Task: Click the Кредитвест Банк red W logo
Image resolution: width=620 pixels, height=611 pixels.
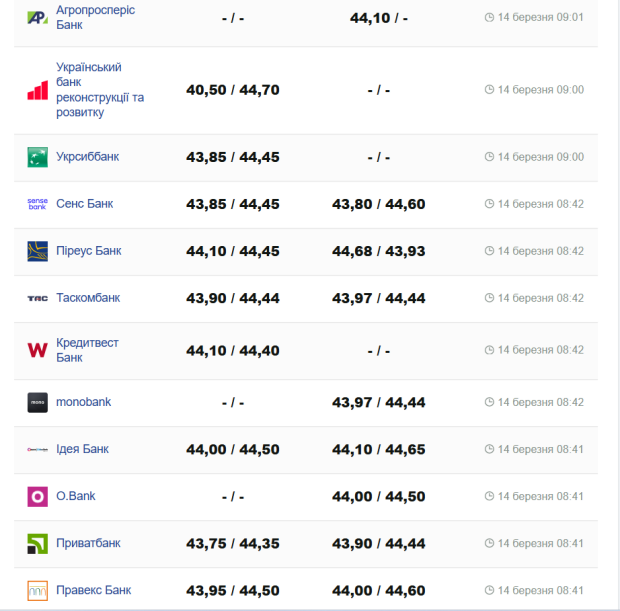Action: 37,350
